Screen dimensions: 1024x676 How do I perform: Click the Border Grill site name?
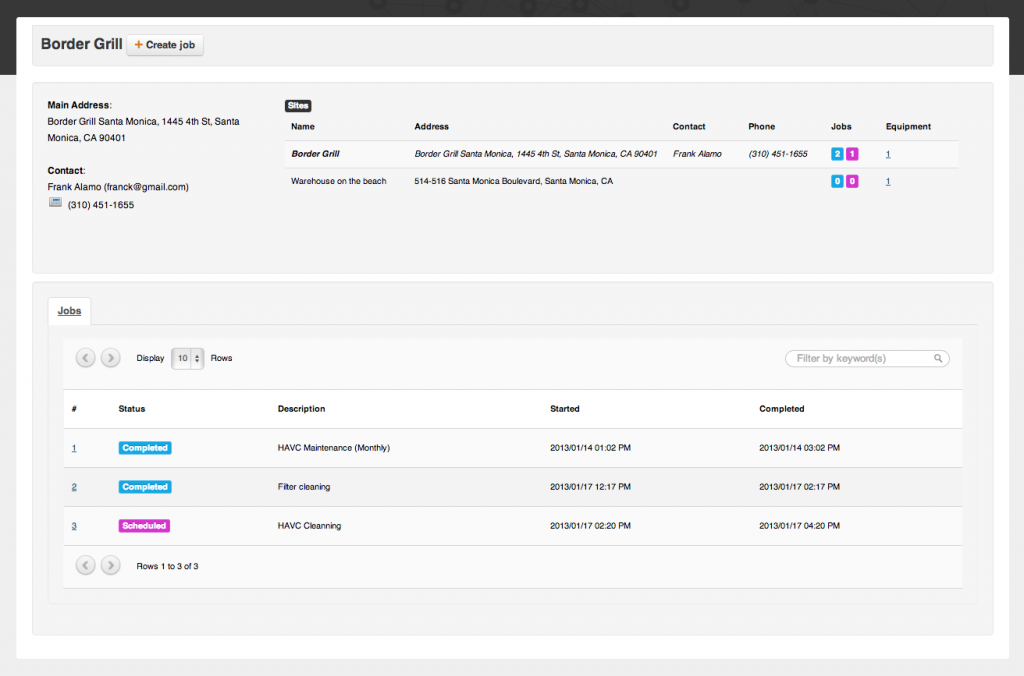coord(315,154)
